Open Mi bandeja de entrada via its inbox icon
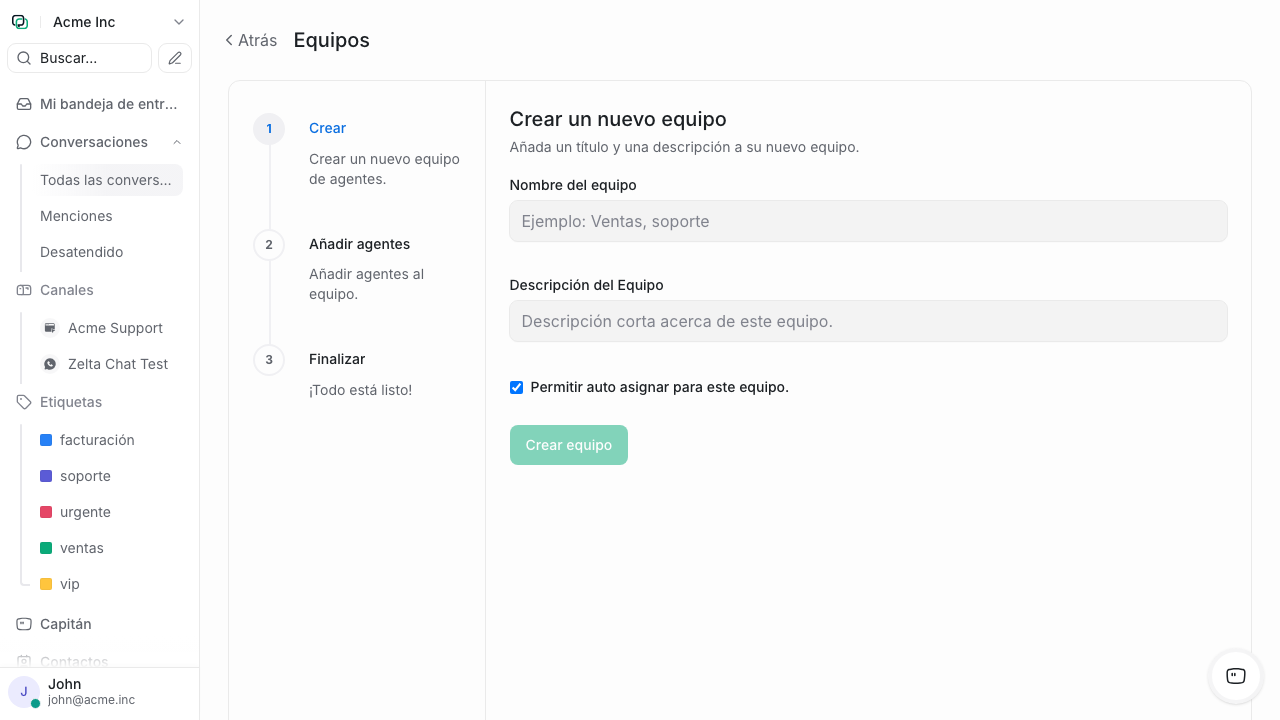1280x720 pixels. click(x=23, y=104)
